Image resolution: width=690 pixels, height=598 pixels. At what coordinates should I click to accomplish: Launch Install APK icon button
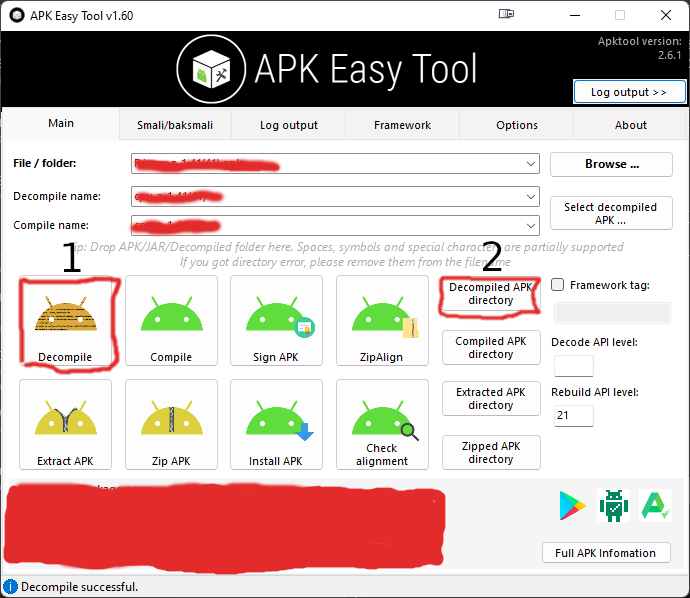click(276, 425)
